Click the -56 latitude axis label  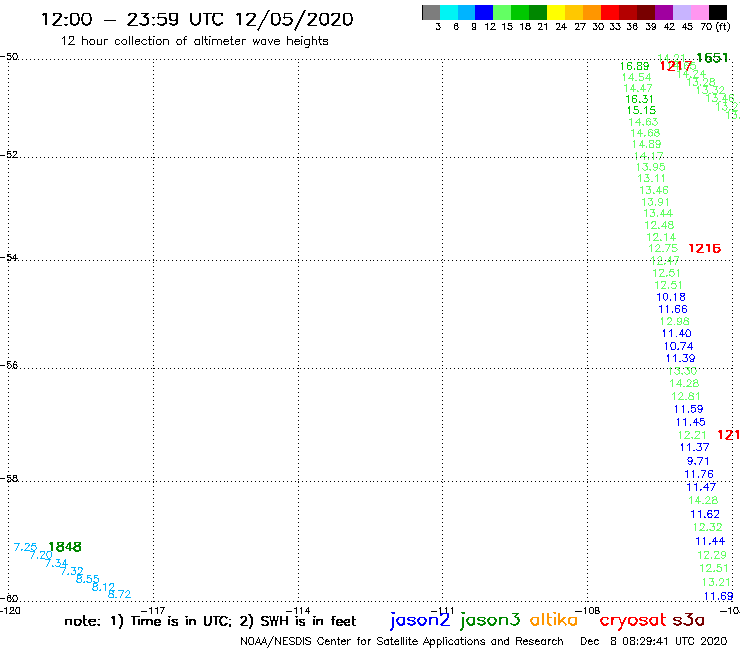point(9,365)
